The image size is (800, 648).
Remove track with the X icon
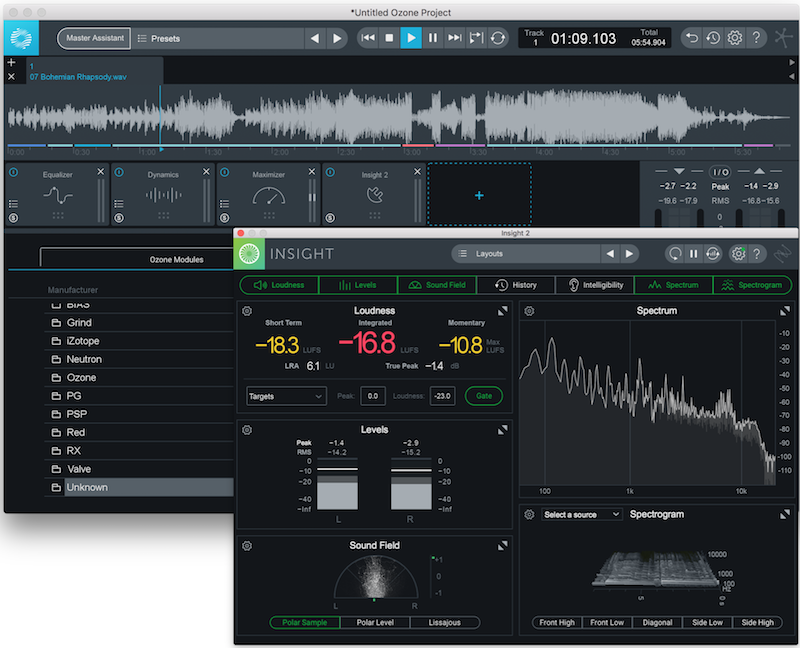click(x=11, y=77)
